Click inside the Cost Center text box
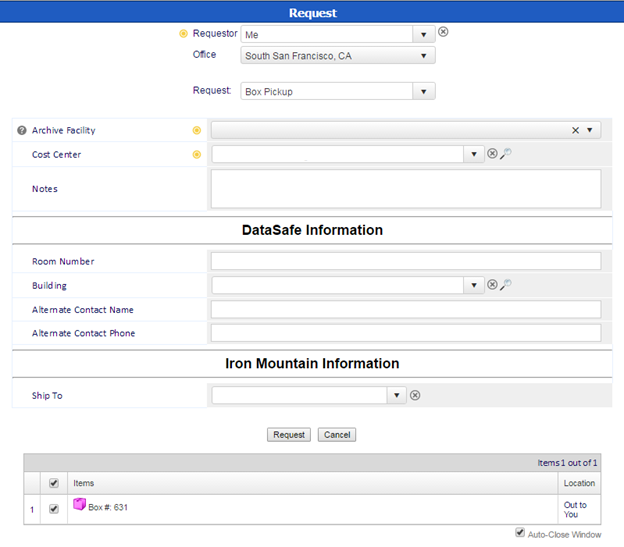The height and width of the screenshot is (547, 624). point(337,154)
